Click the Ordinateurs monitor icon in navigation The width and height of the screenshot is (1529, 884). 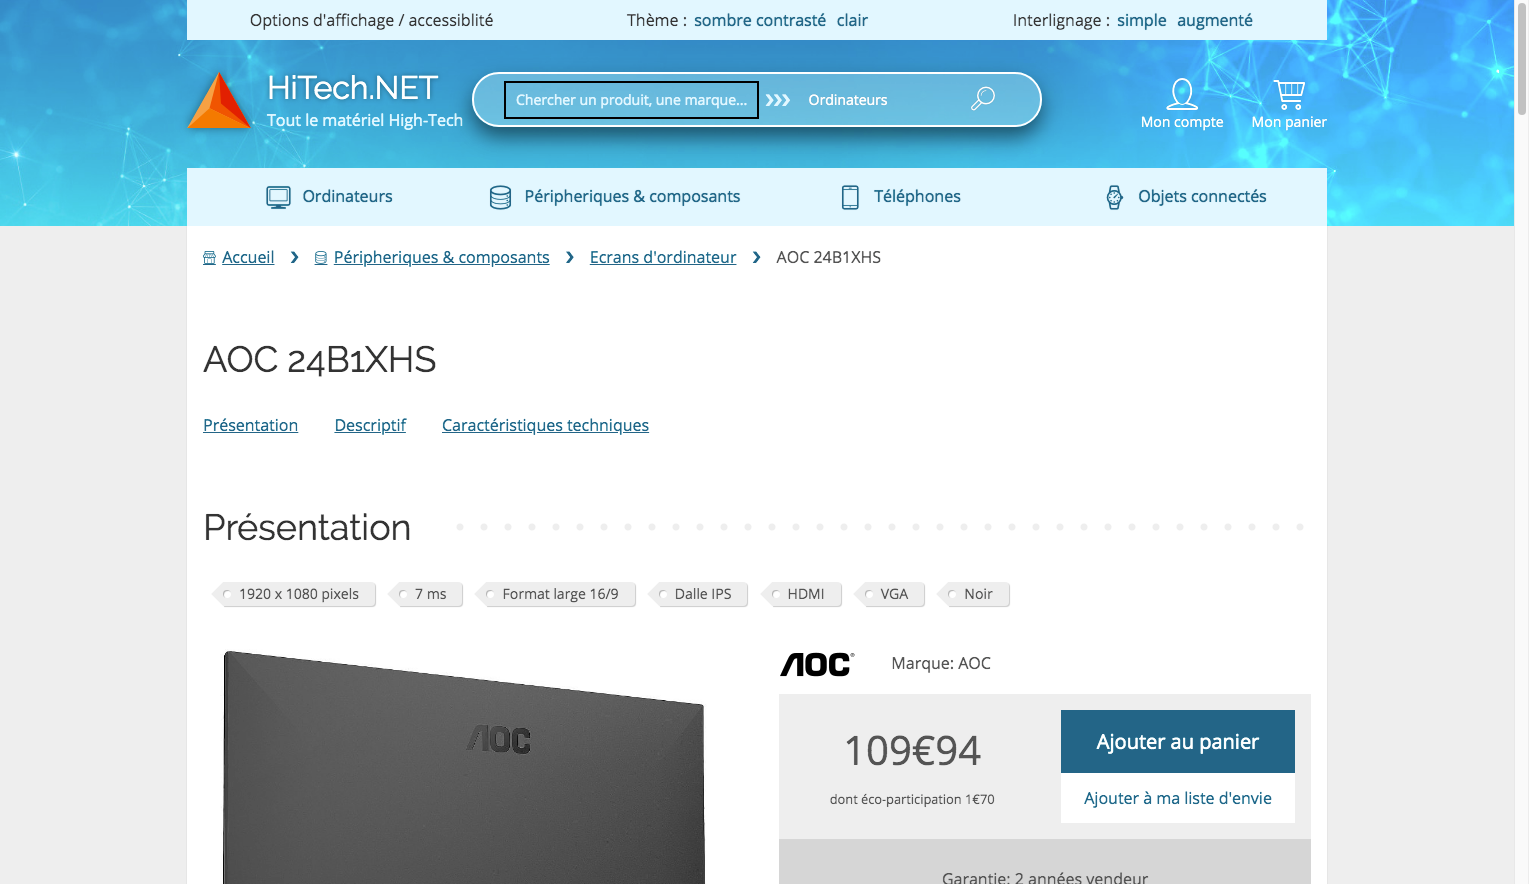point(278,197)
